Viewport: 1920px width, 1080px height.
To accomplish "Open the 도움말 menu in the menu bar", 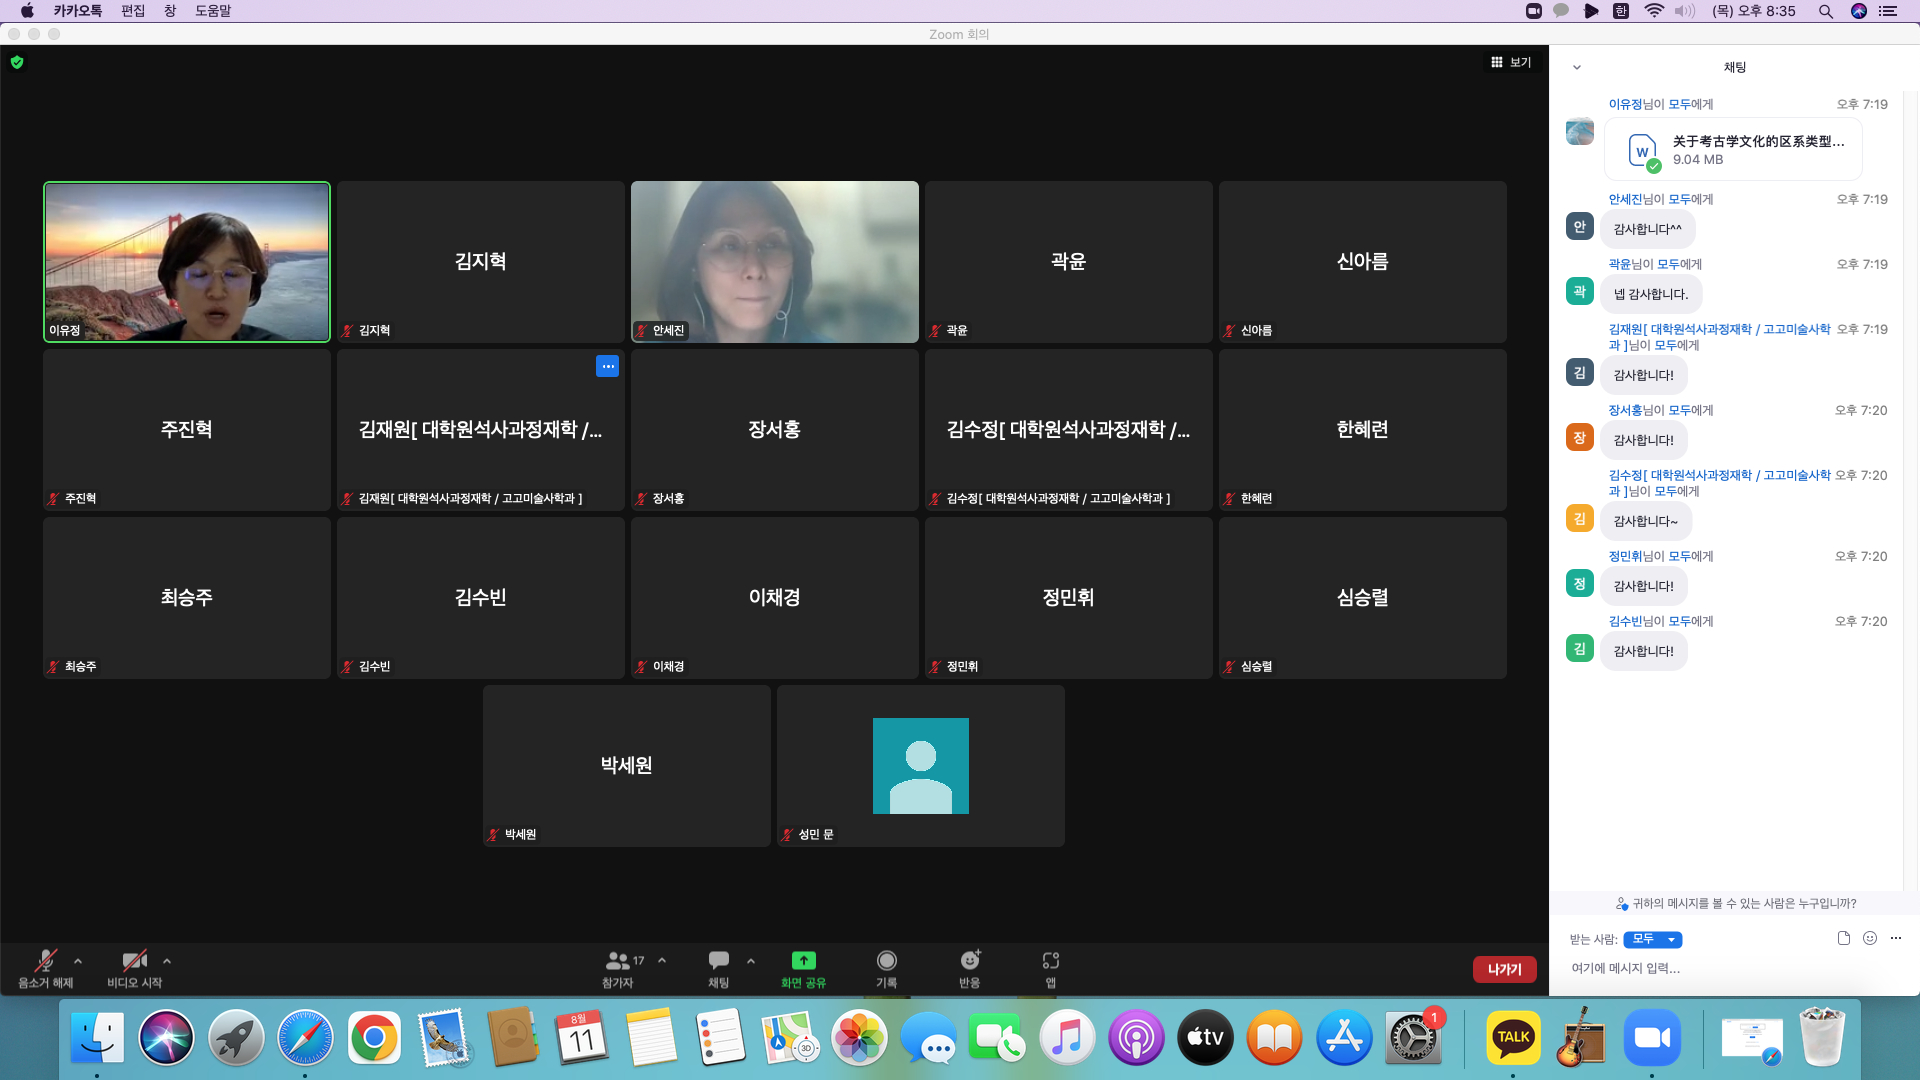I will tap(213, 11).
